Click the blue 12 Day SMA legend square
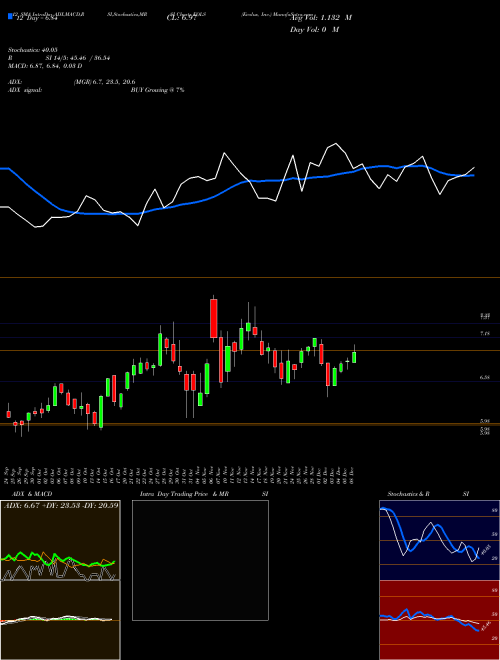The image size is (500, 660). [x=11, y=16]
